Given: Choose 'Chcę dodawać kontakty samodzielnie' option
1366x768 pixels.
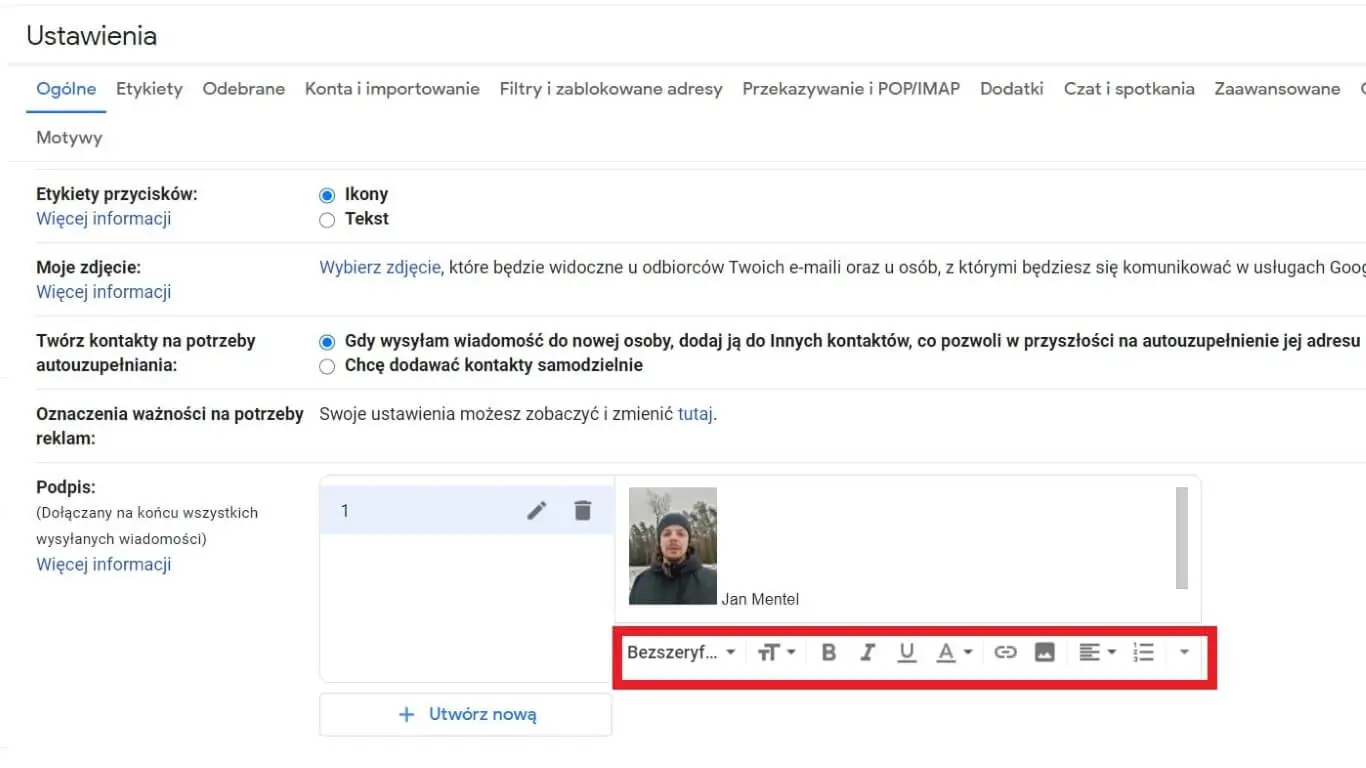Looking at the screenshot, I should [x=327, y=367].
